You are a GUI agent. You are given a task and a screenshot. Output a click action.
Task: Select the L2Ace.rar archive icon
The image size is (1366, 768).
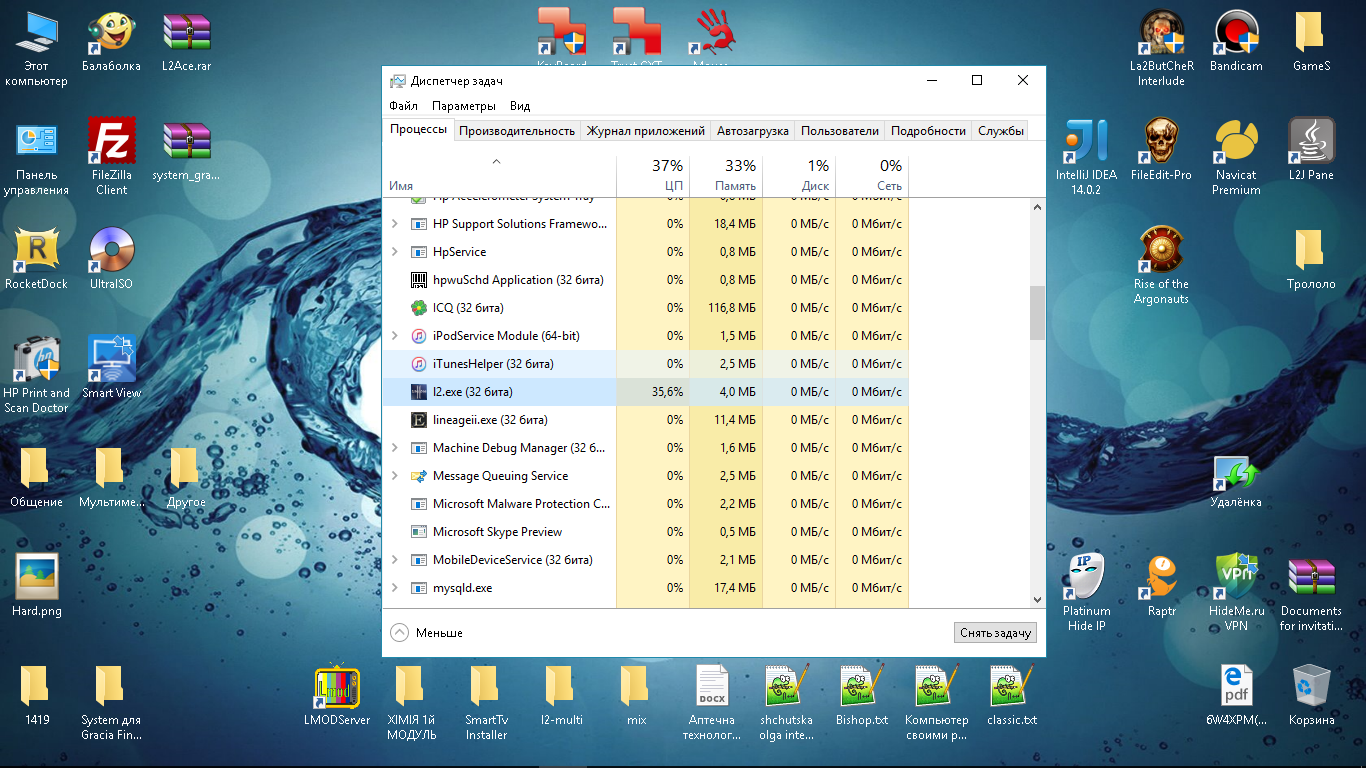tap(186, 41)
